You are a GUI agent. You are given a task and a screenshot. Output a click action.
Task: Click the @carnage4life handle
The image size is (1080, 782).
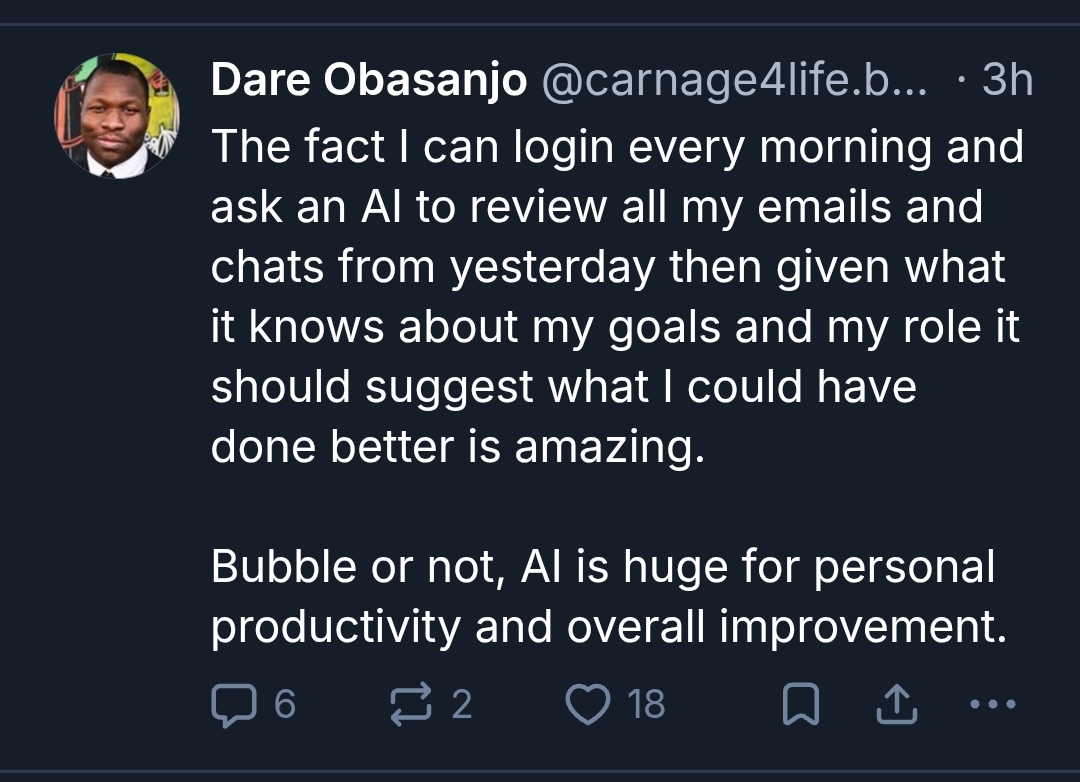pos(735,82)
